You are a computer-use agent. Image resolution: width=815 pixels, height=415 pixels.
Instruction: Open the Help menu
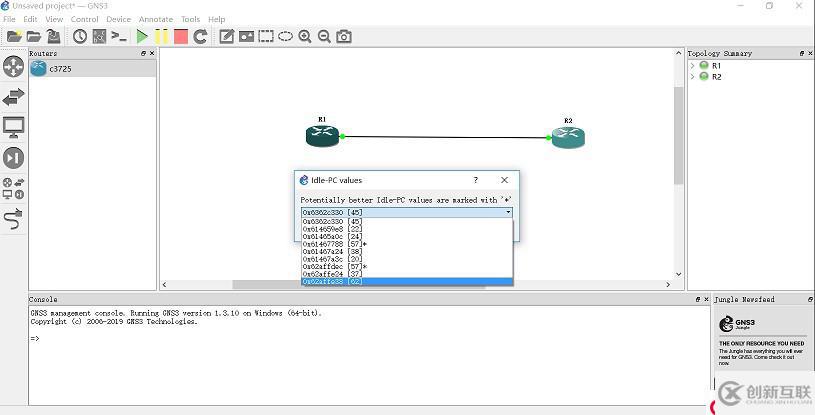click(x=217, y=19)
